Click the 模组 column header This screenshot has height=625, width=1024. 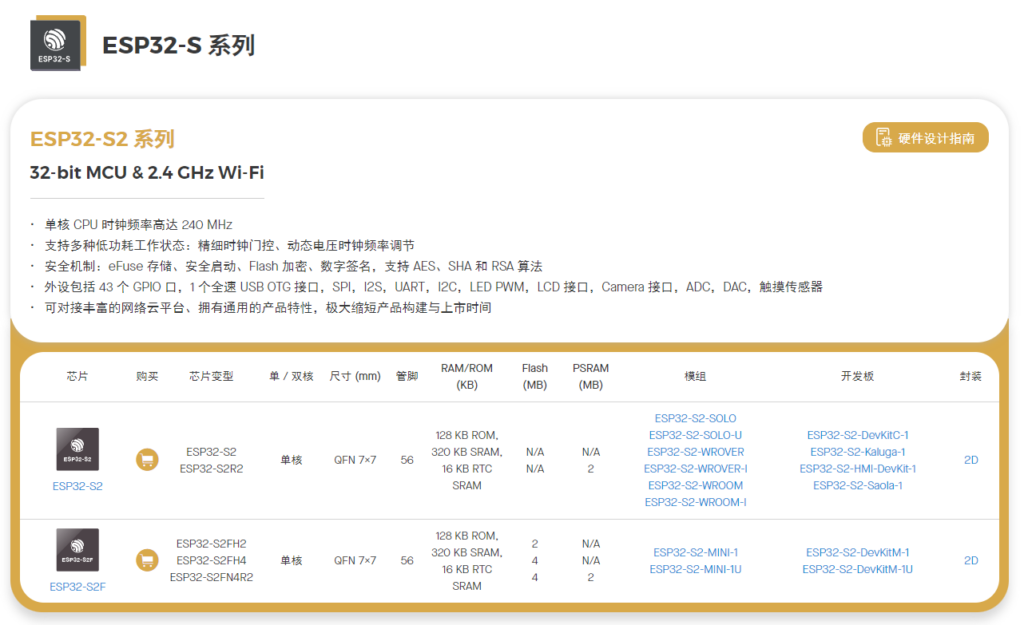coord(695,376)
